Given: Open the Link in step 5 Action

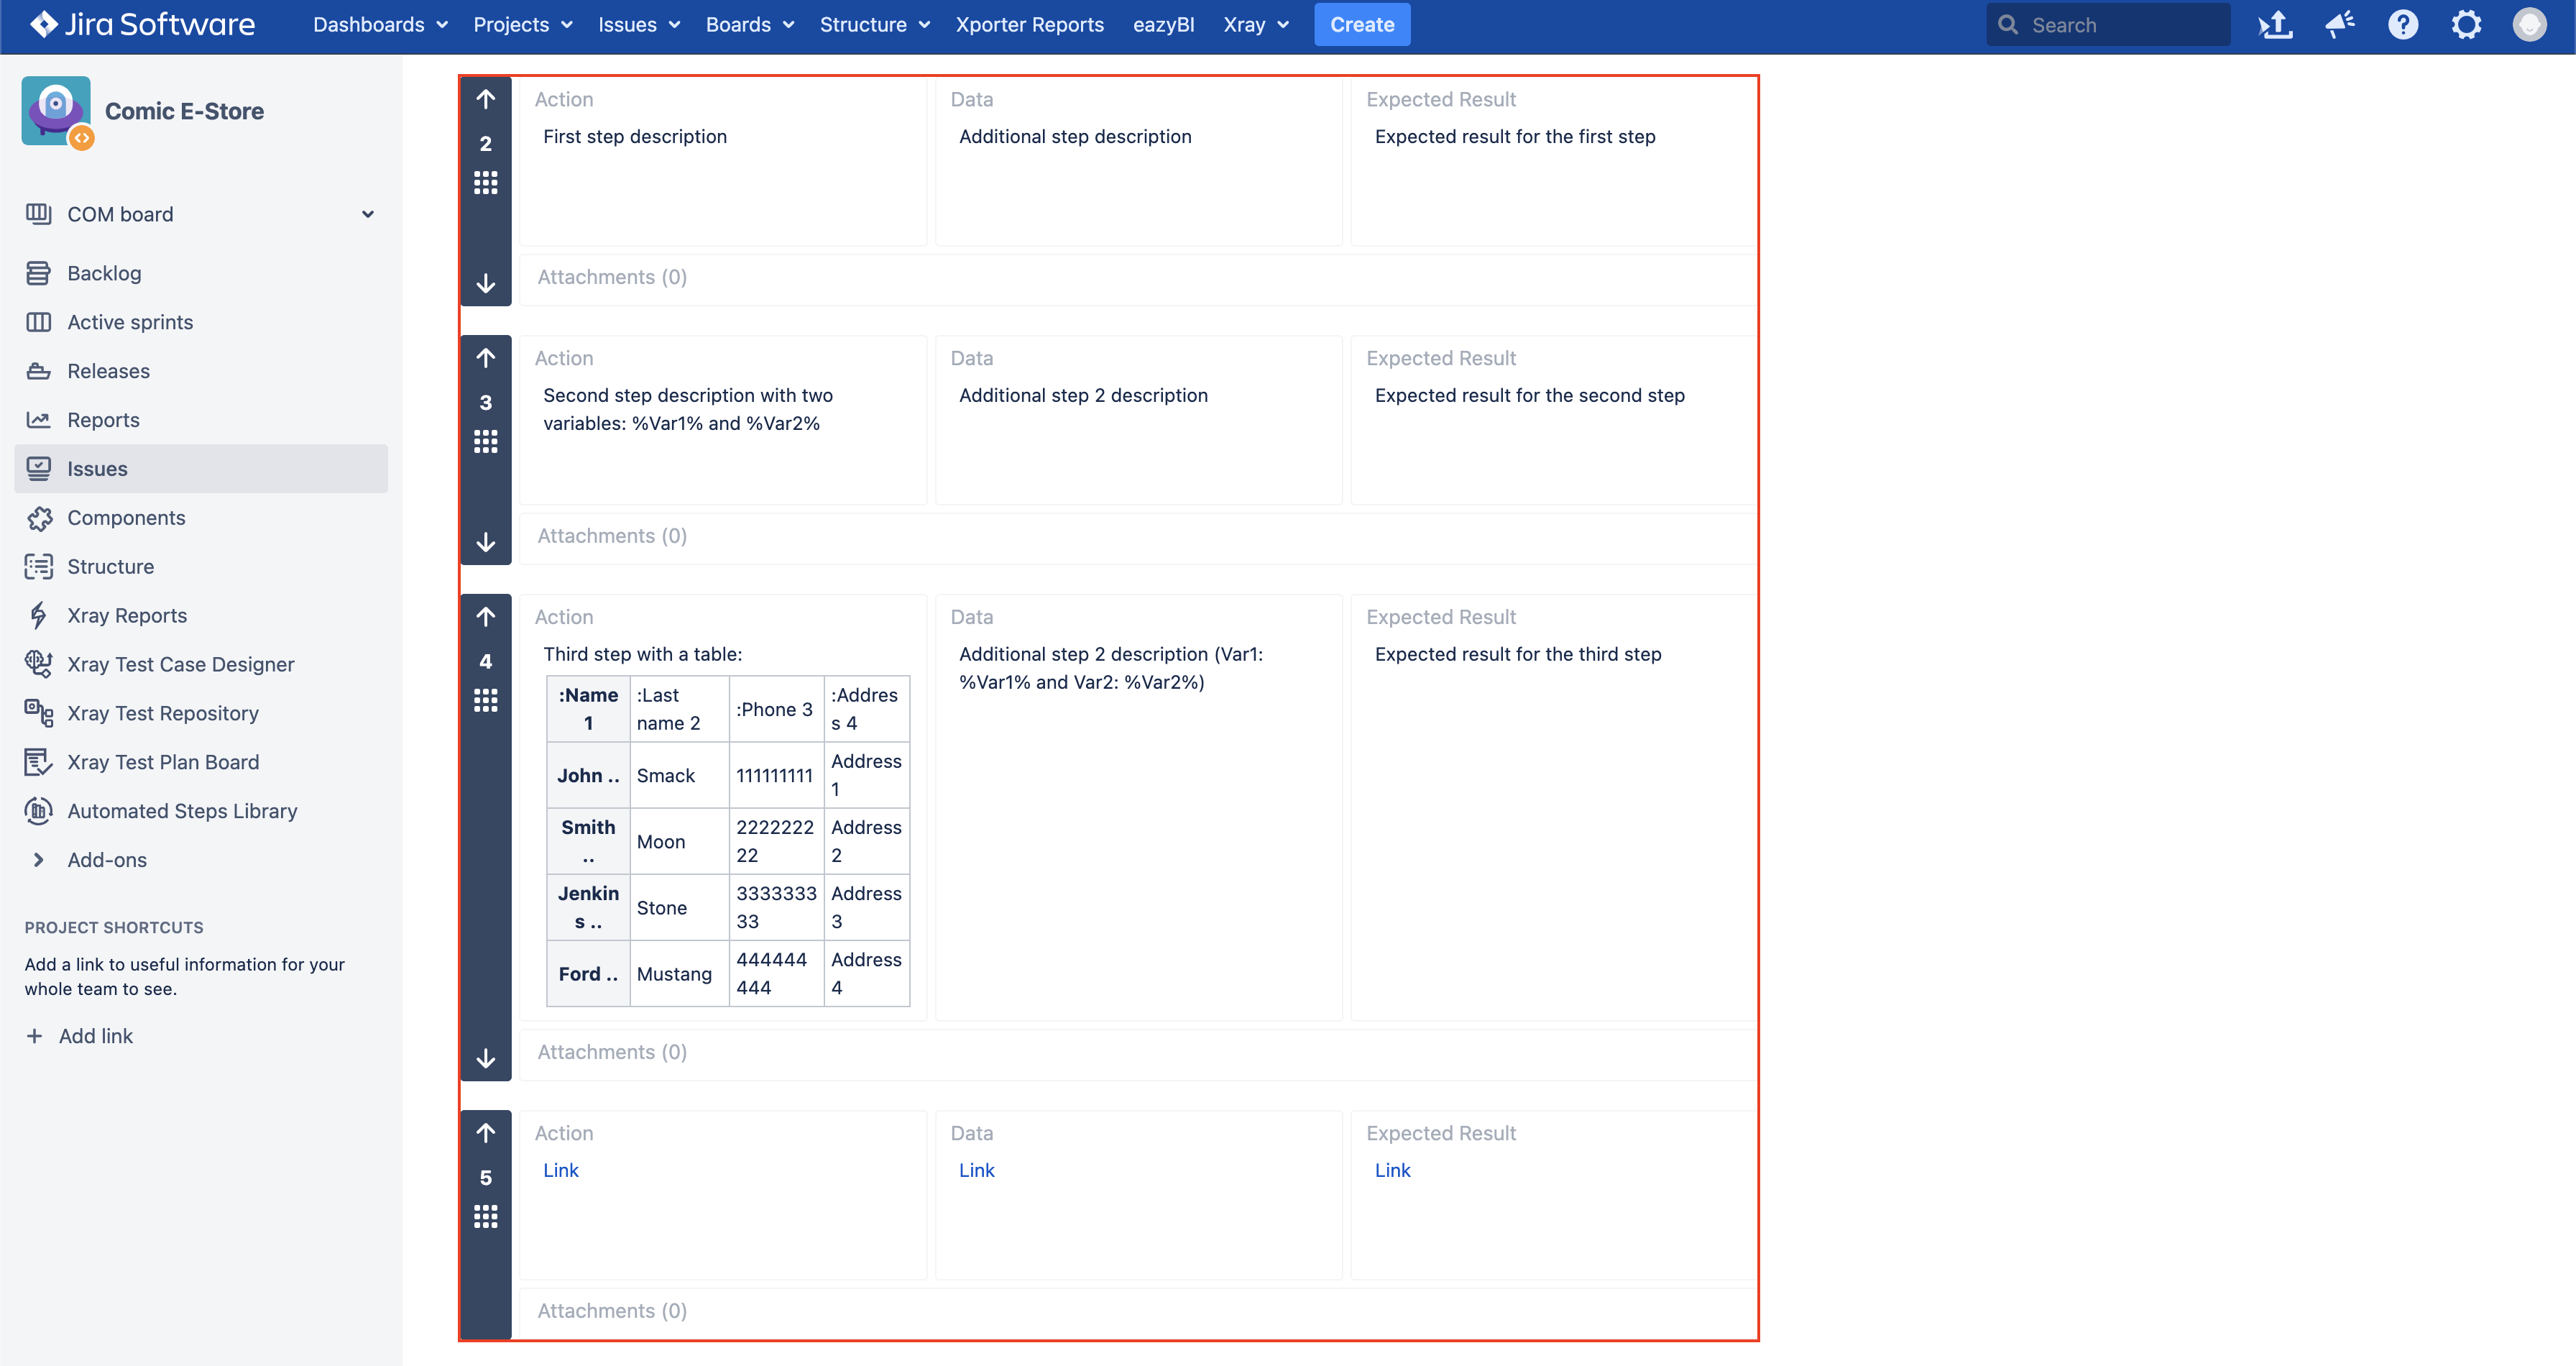Looking at the screenshot, I should pyautogui.click(x=561, y=1170).
